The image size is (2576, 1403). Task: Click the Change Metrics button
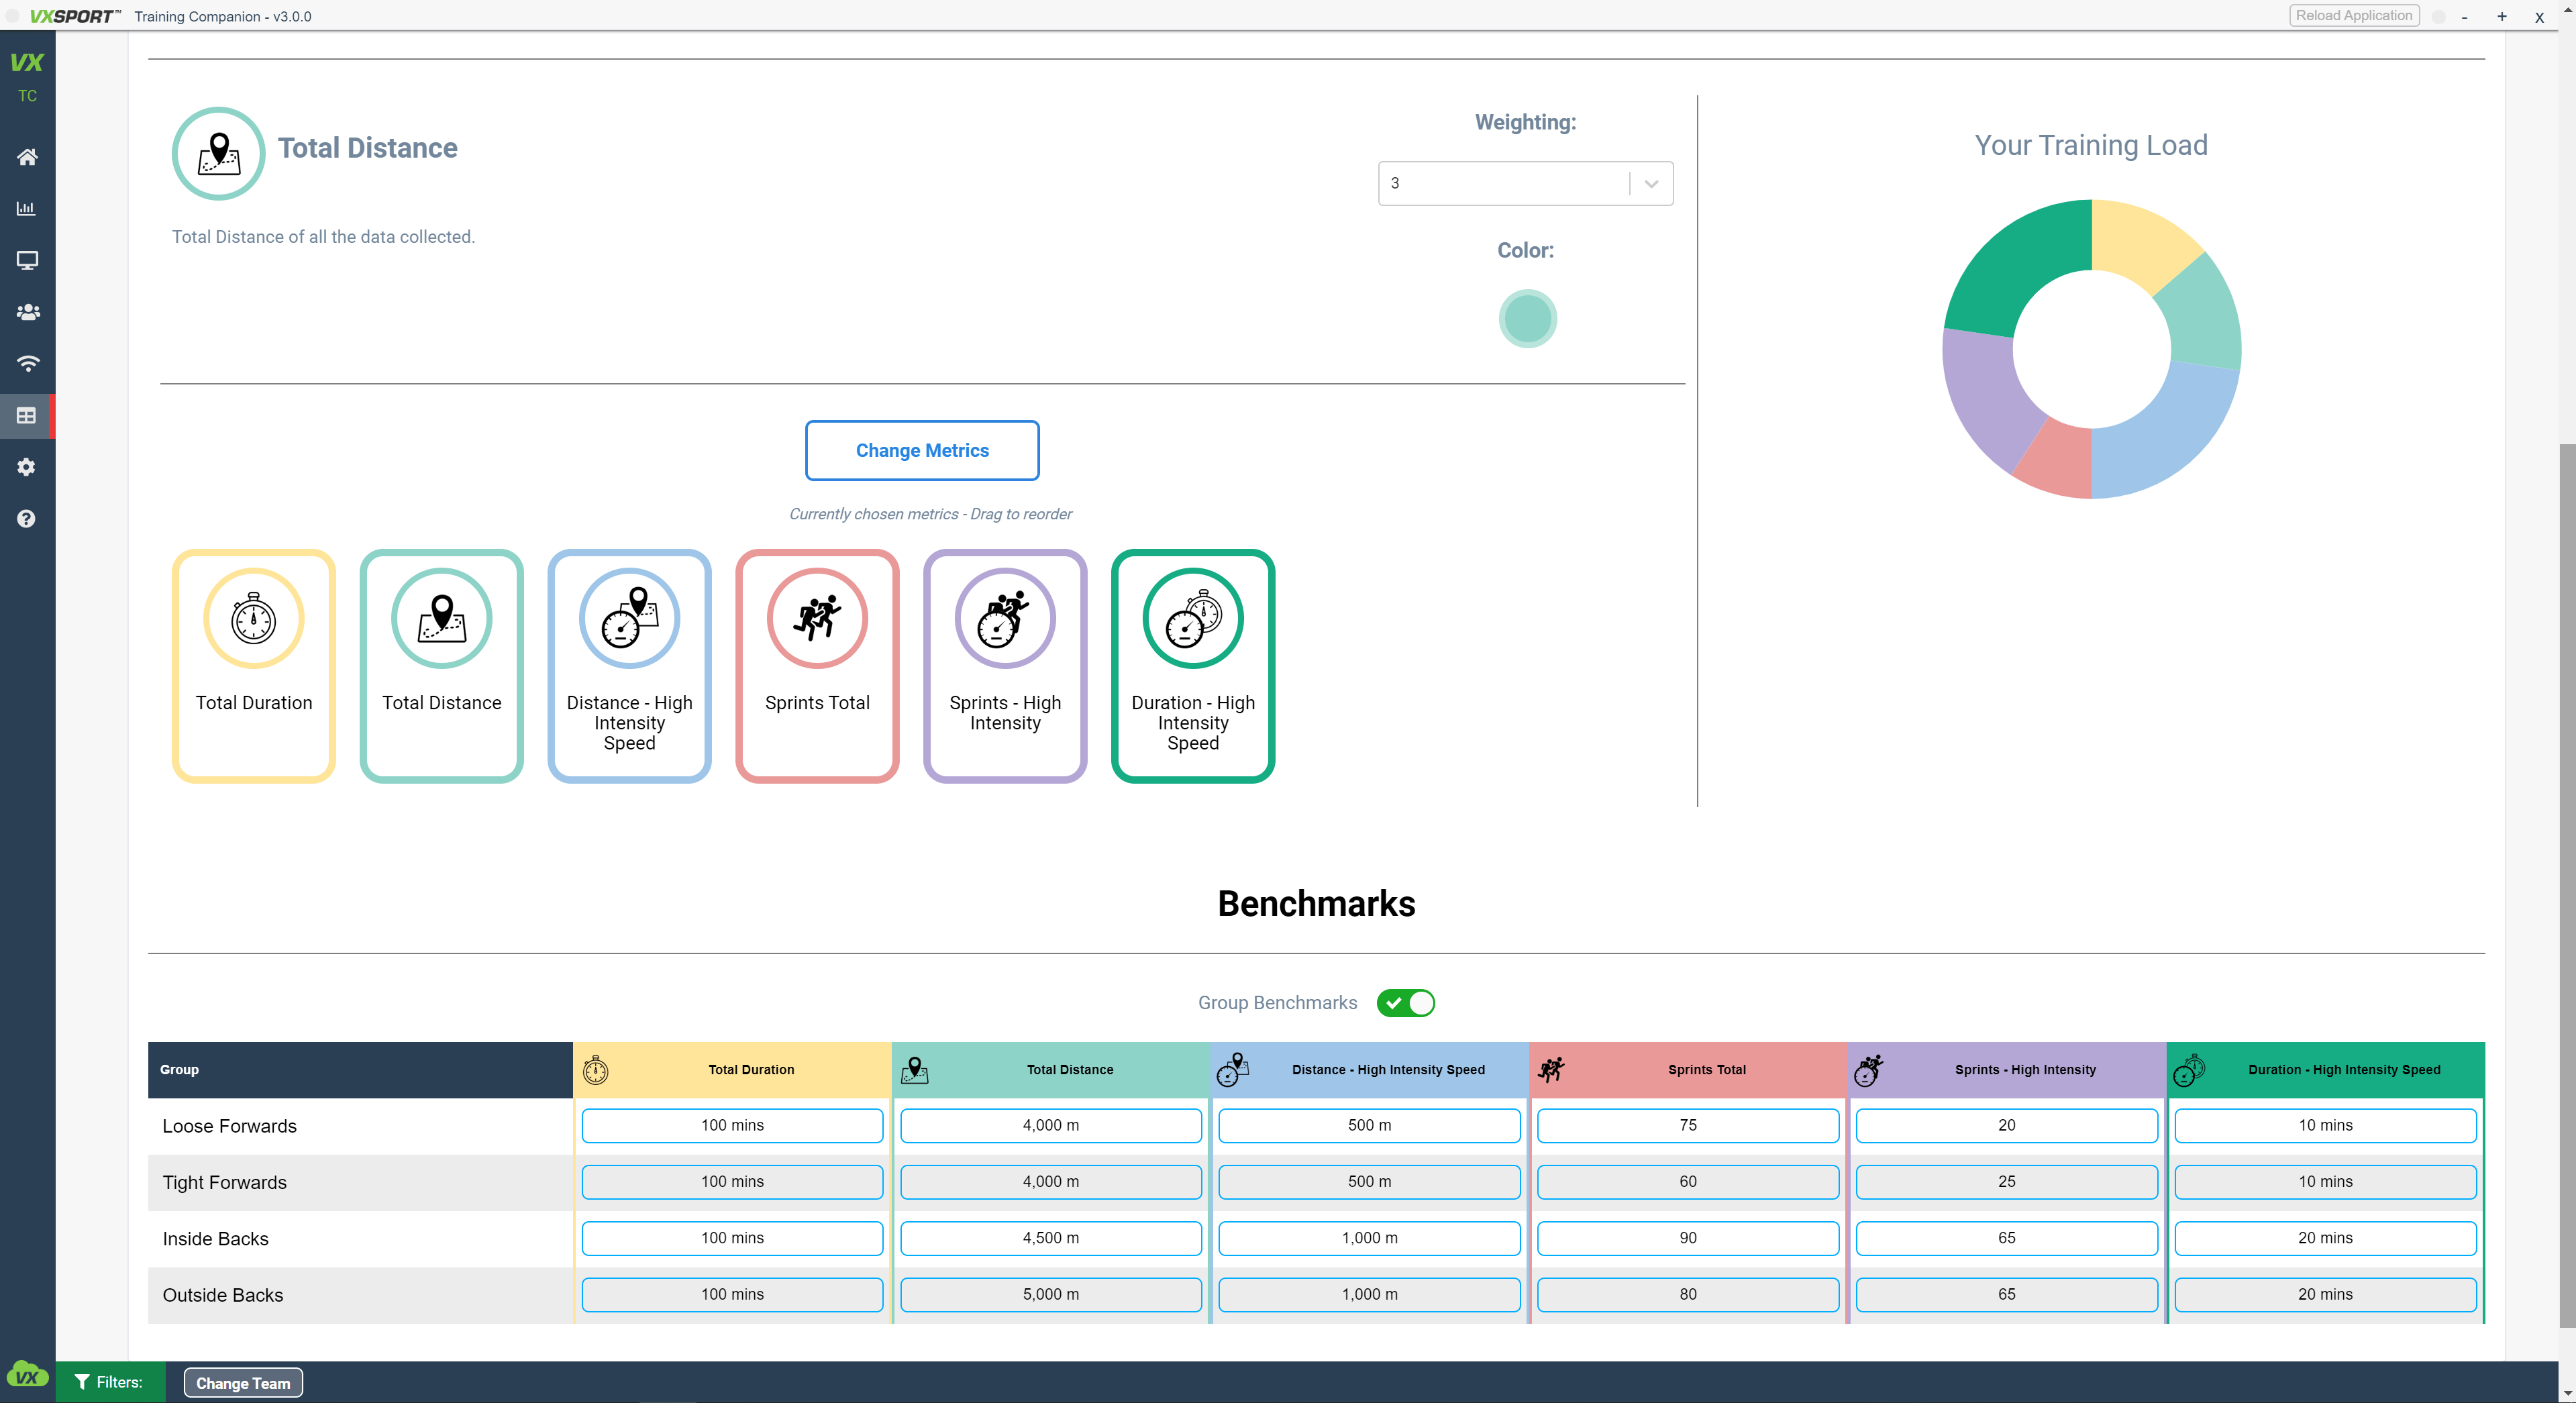922,450
